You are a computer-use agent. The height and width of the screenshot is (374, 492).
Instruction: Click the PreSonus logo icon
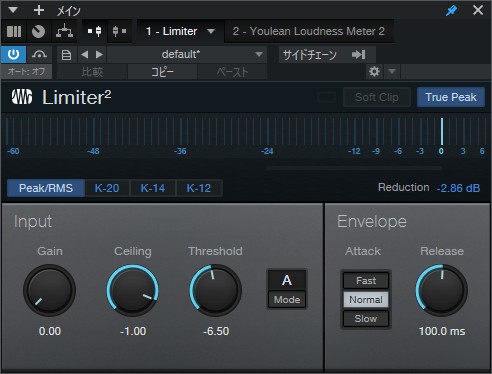pos(22,97)
